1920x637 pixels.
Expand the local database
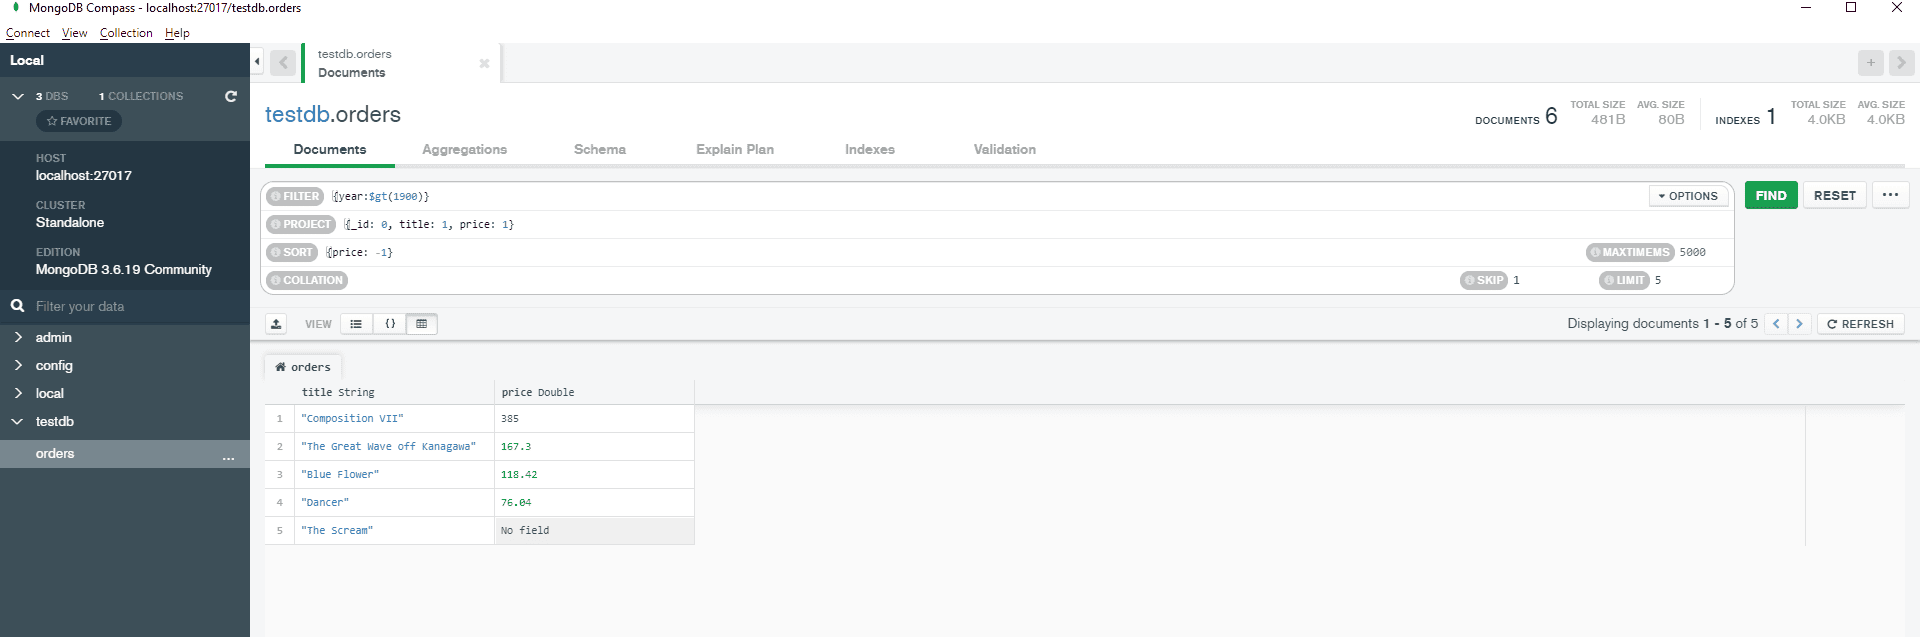coord(18,393)
